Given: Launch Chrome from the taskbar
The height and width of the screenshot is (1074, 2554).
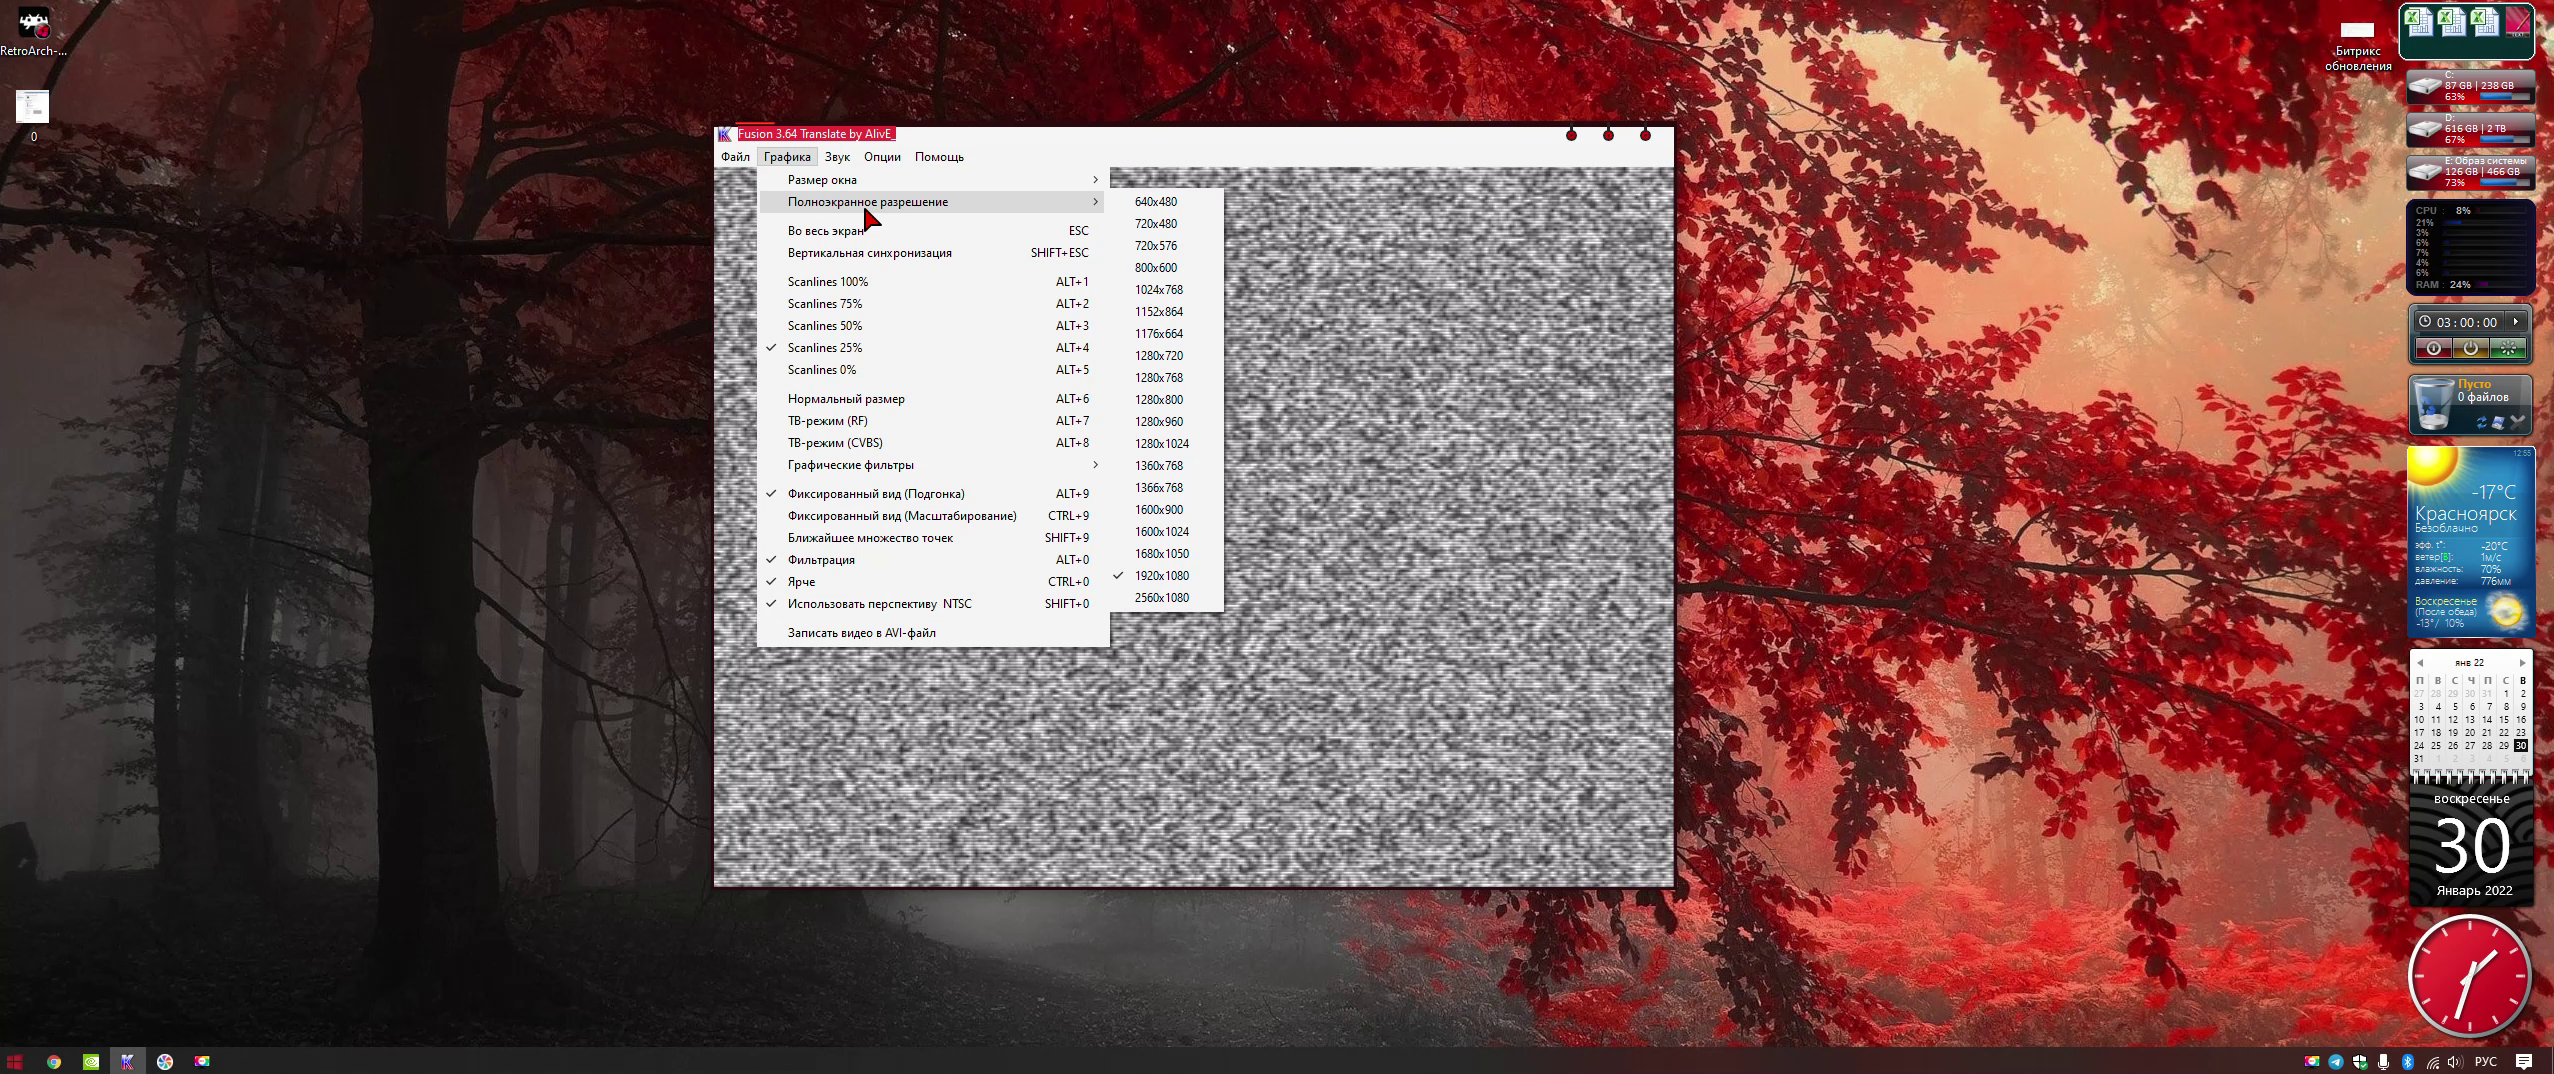Looking at the screenshot, I should click(x=54, y=1061).
